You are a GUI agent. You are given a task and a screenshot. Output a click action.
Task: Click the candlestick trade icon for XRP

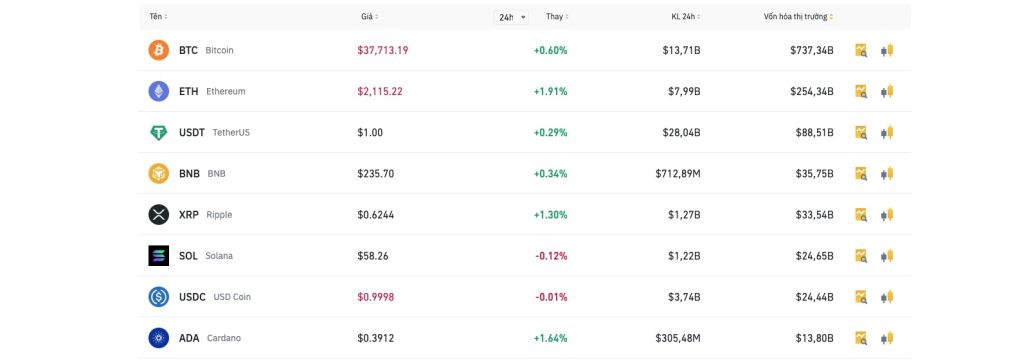click(887, 215)
